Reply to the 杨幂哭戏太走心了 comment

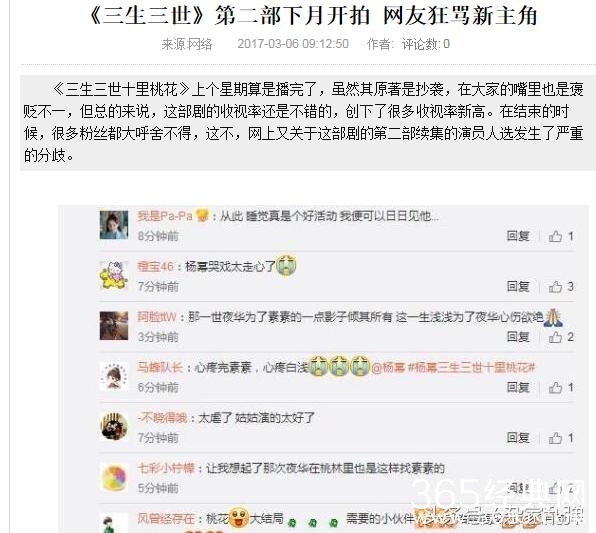coord(518,287)
